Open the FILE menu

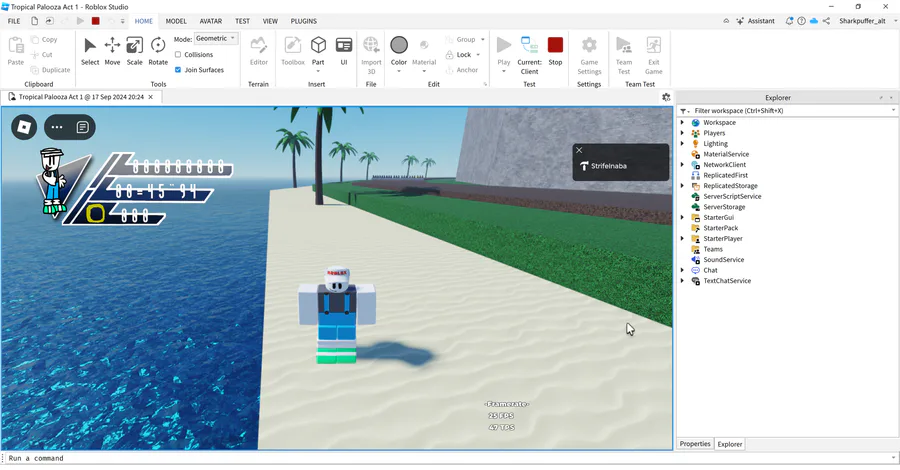pos(14,21)
